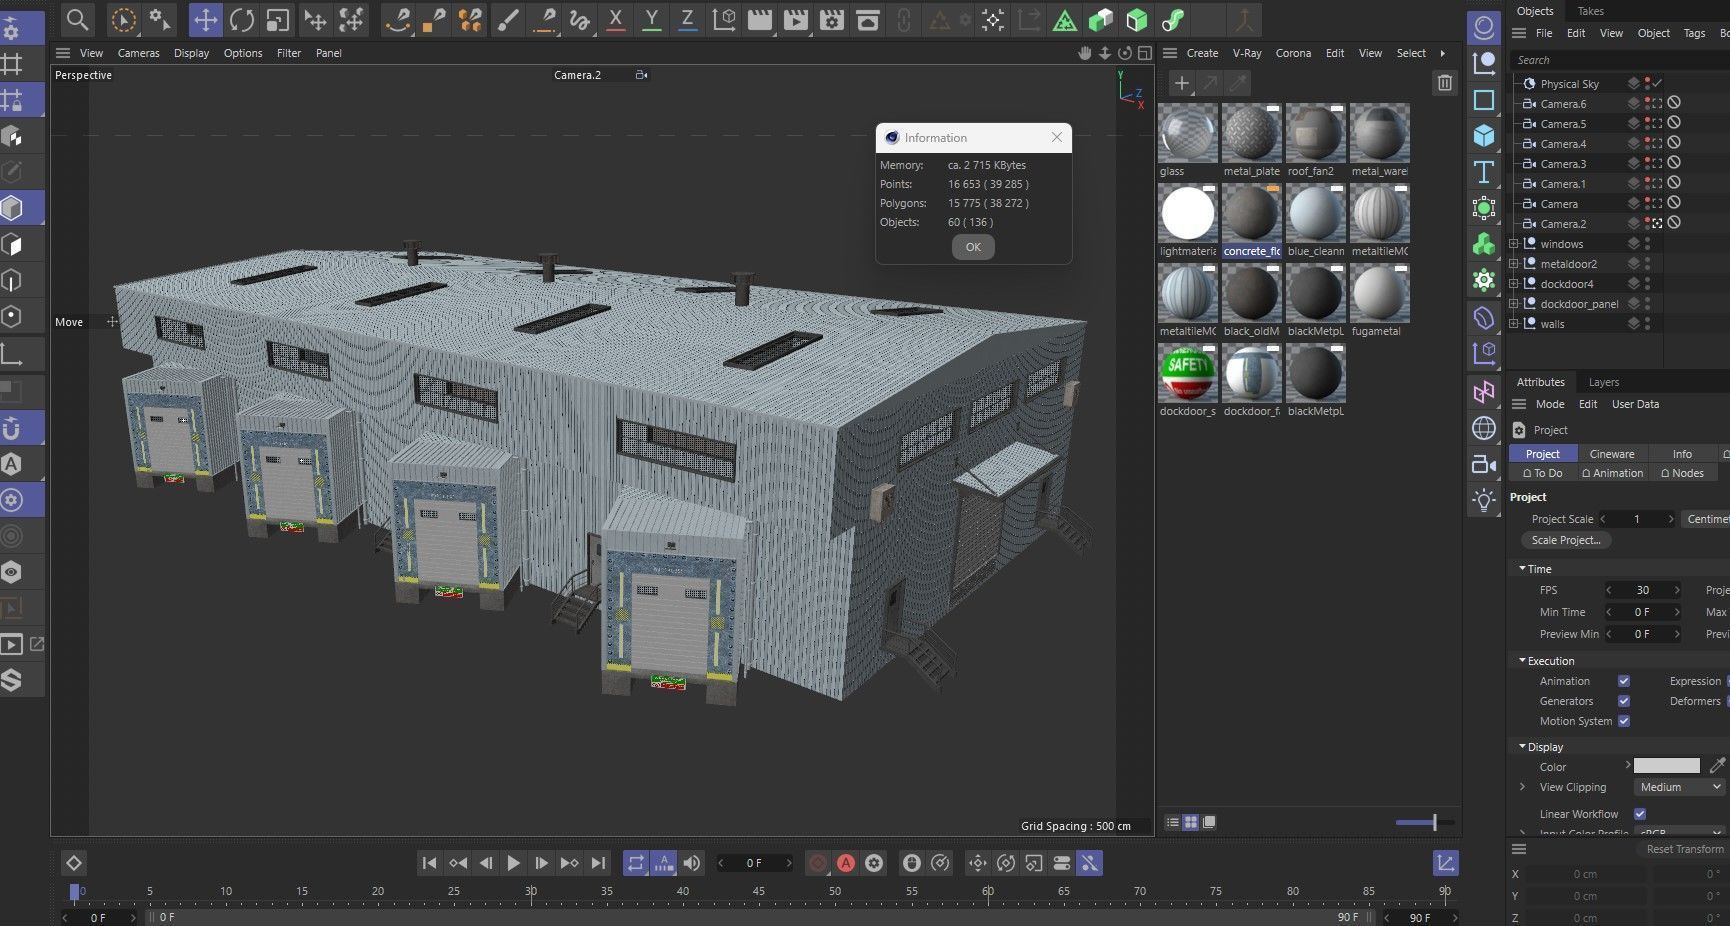Click the model mode icon in left toolbar
1730x926 pixels.
tap(12, 208)
